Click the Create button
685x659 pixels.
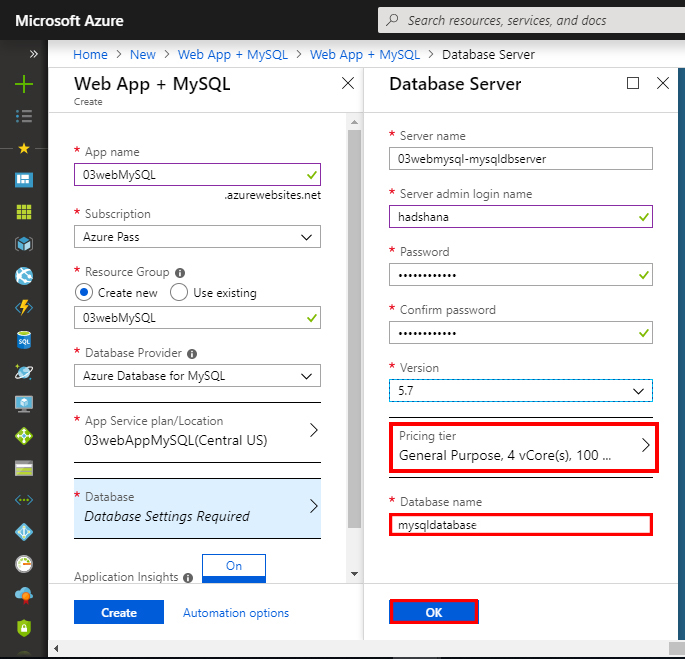pos(119,612)
